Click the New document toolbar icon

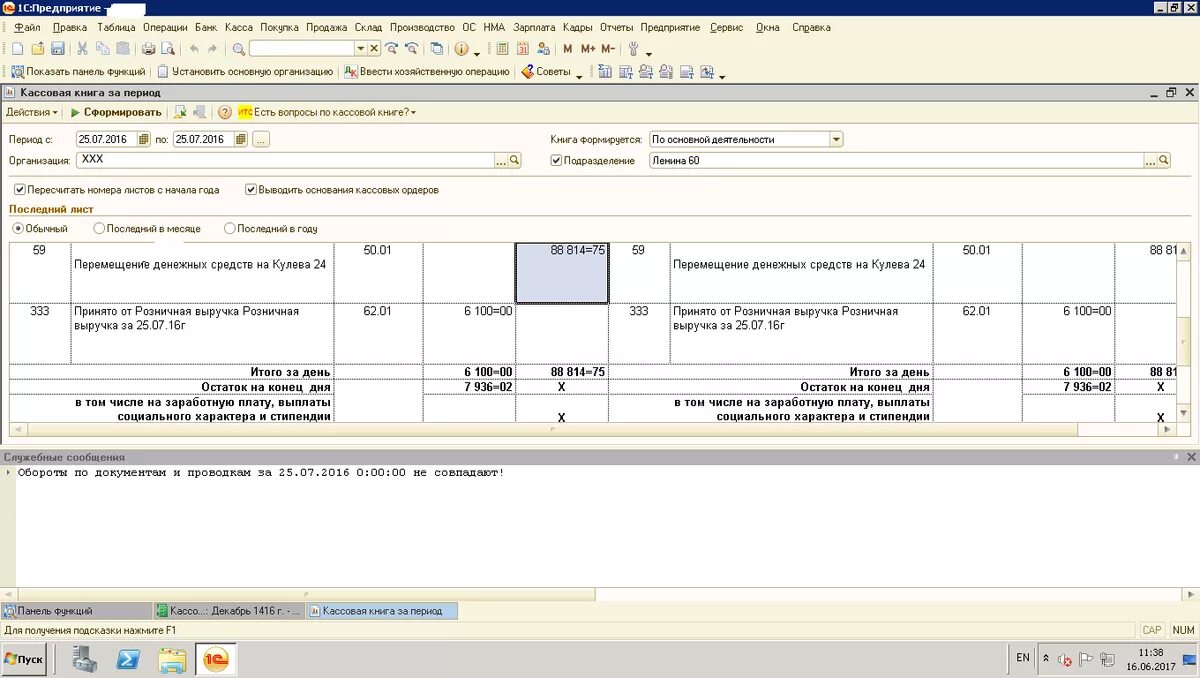point(18,48)
